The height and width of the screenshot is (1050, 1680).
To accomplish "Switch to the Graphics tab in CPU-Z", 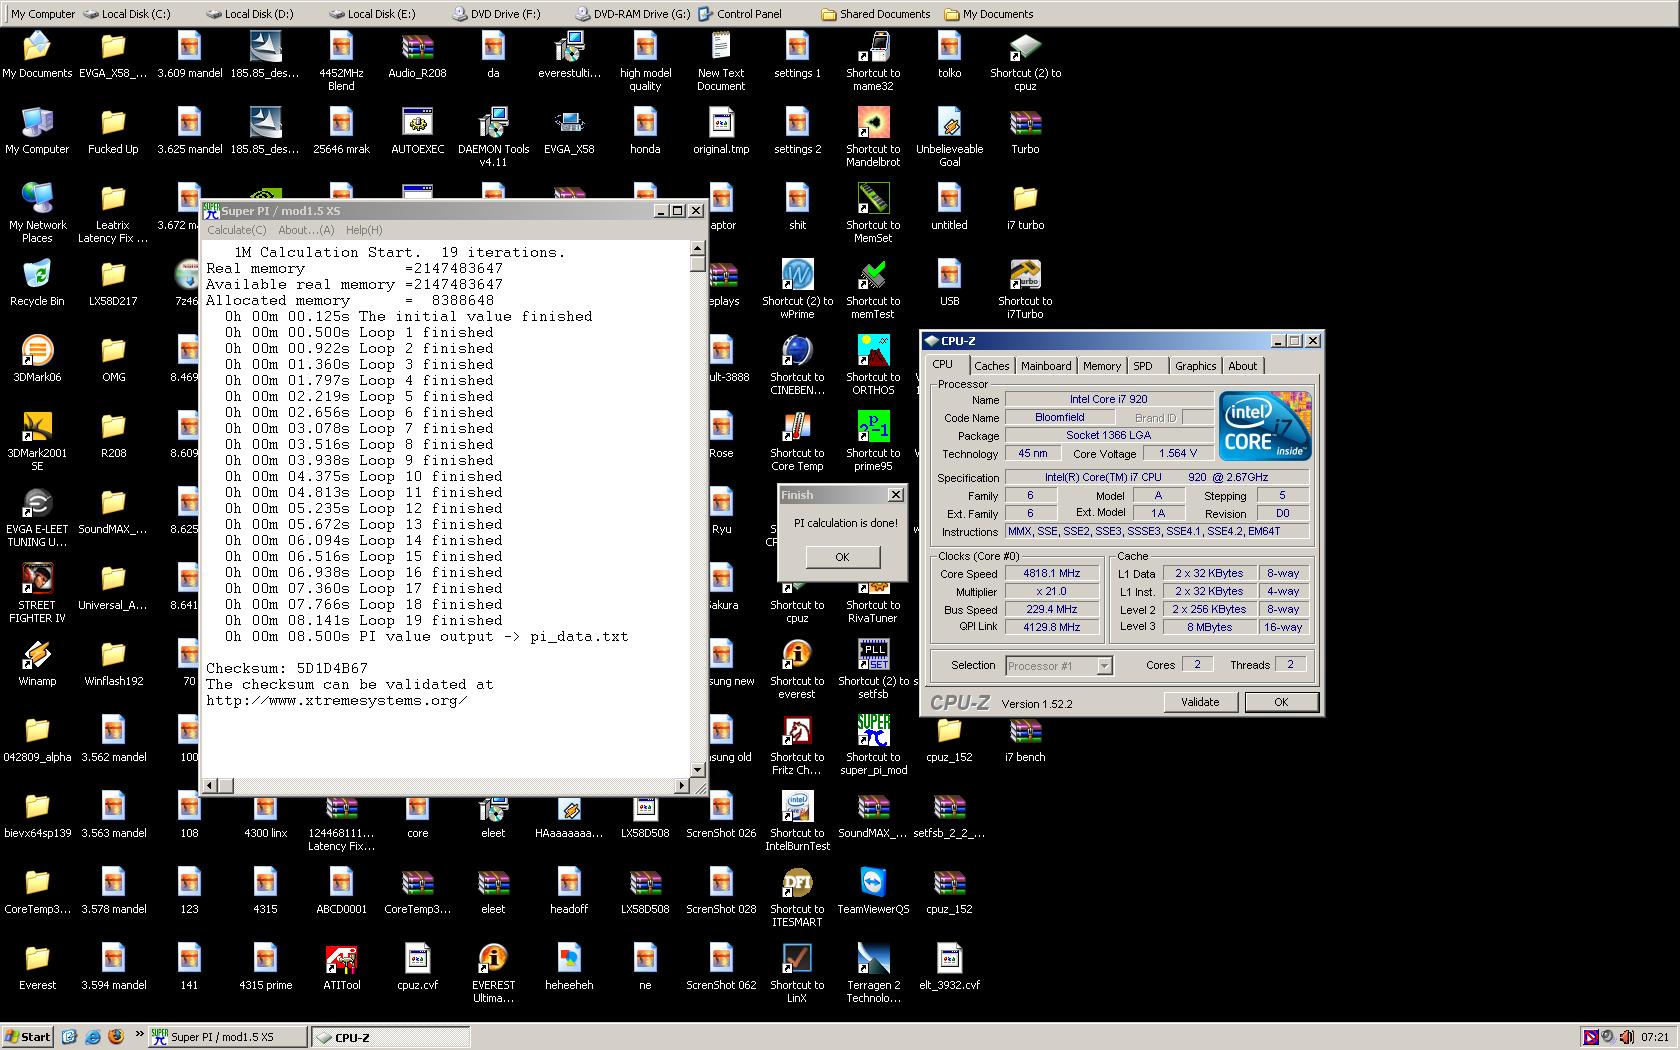I will click(x=1195, y=366).
